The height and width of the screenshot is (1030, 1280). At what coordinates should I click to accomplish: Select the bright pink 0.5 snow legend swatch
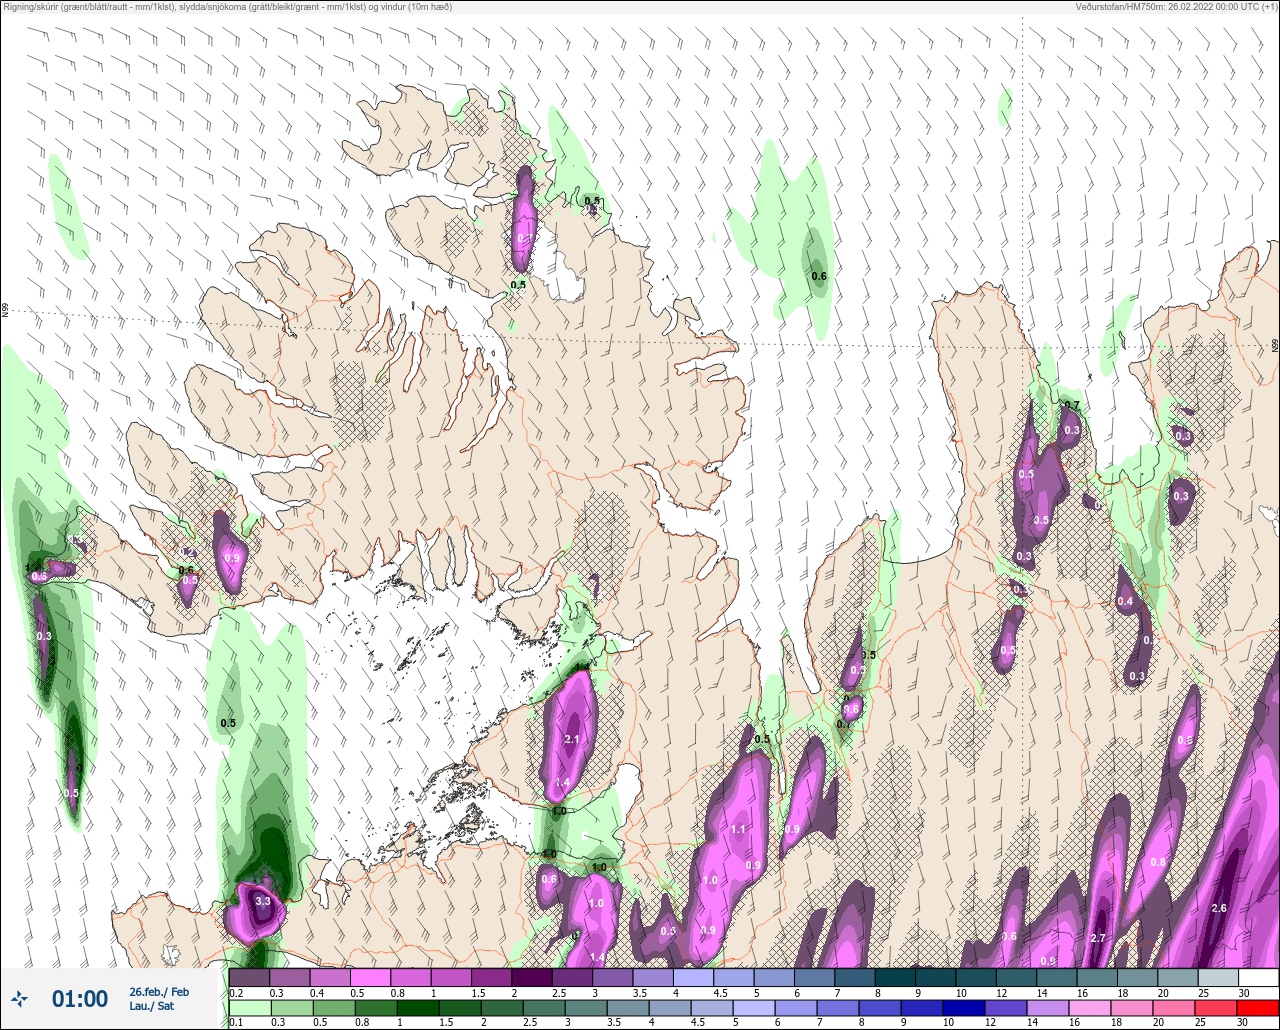(370, 977)
